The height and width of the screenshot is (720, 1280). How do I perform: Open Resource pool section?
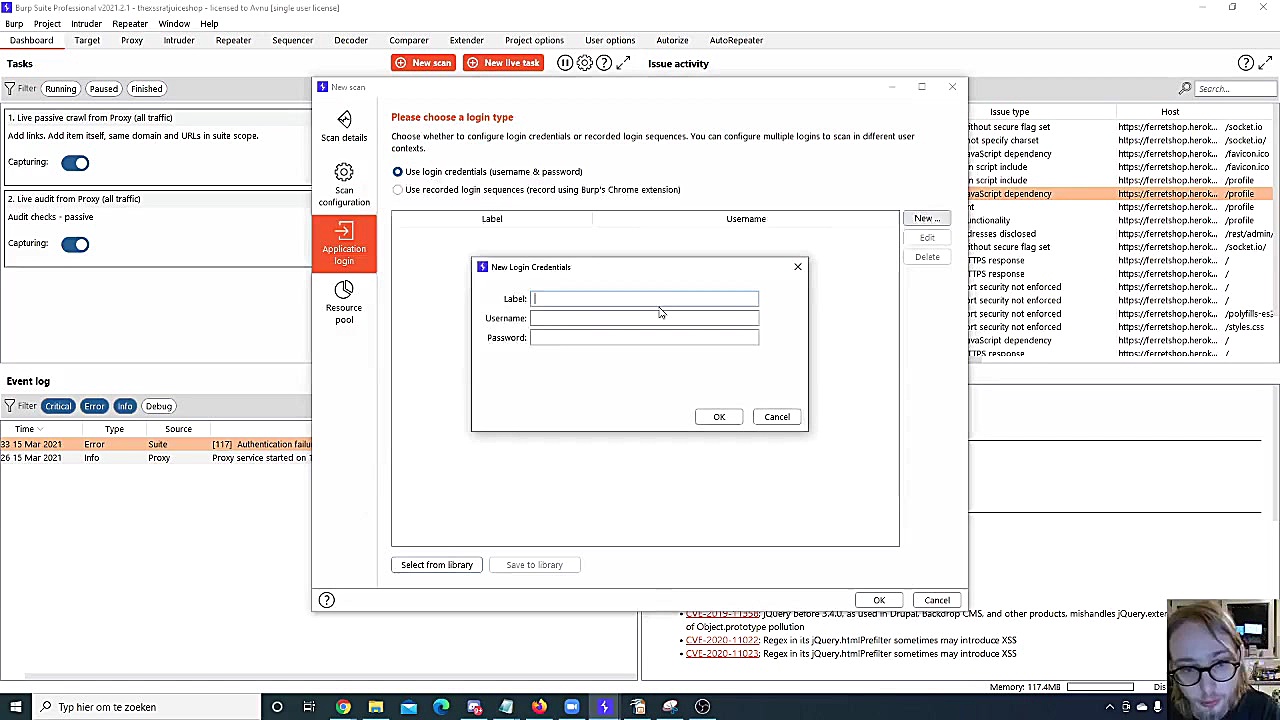pyautogui.click(x=344, y=302)
